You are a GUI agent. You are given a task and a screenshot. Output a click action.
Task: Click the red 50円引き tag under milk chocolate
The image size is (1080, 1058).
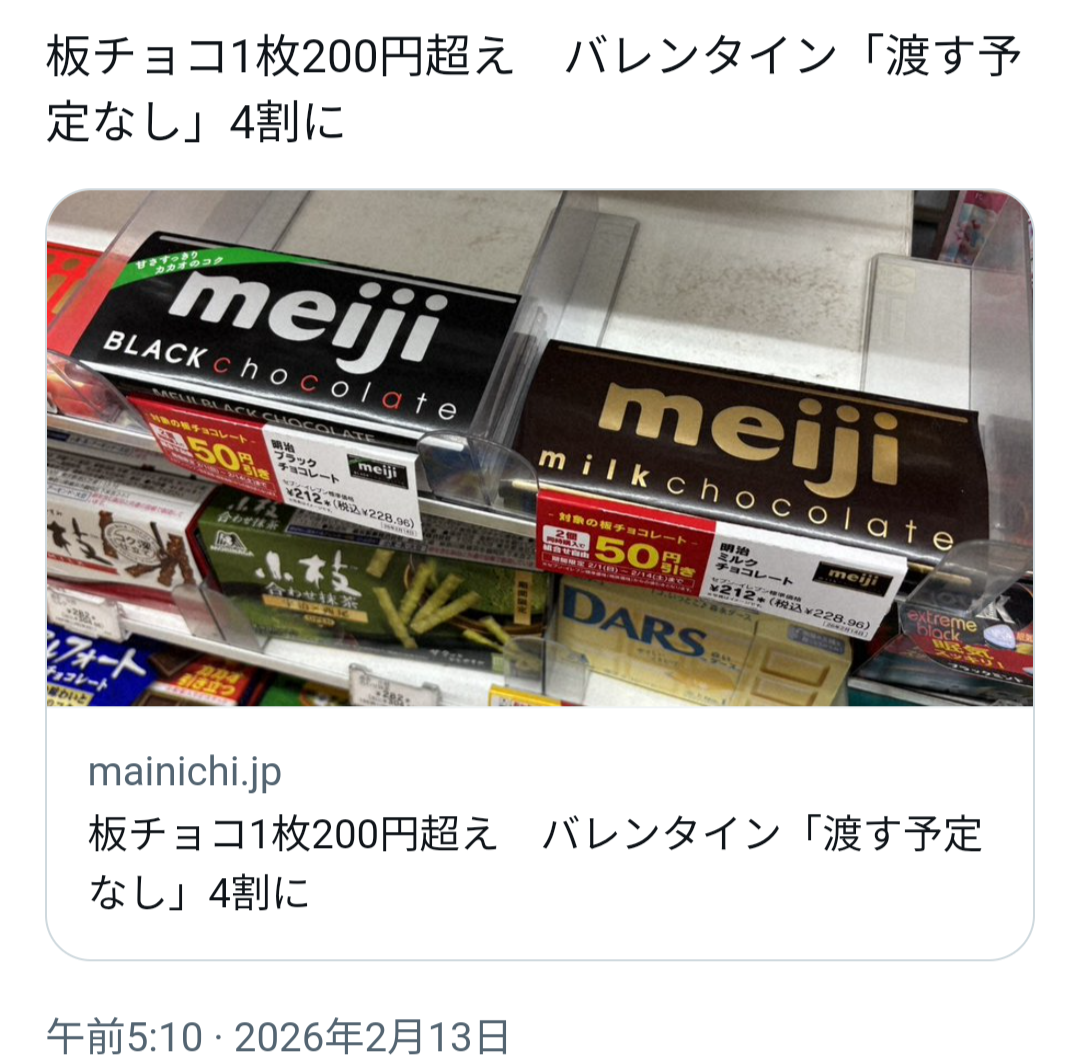click(x=623, y=544)
